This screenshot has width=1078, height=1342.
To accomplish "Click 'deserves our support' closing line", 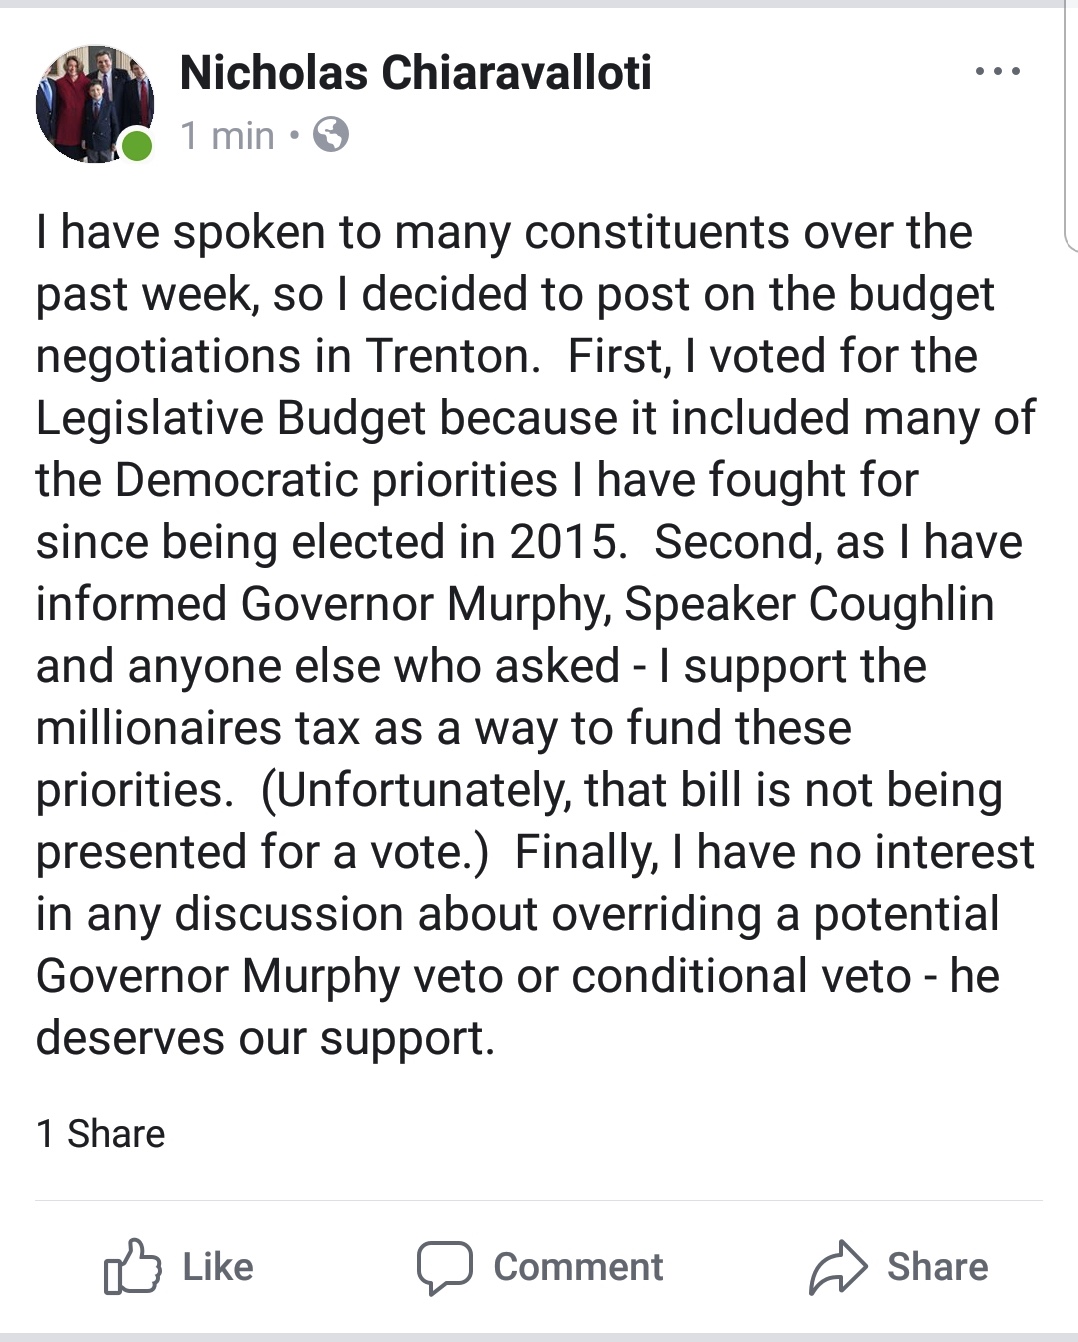I will coord(265,1038).
